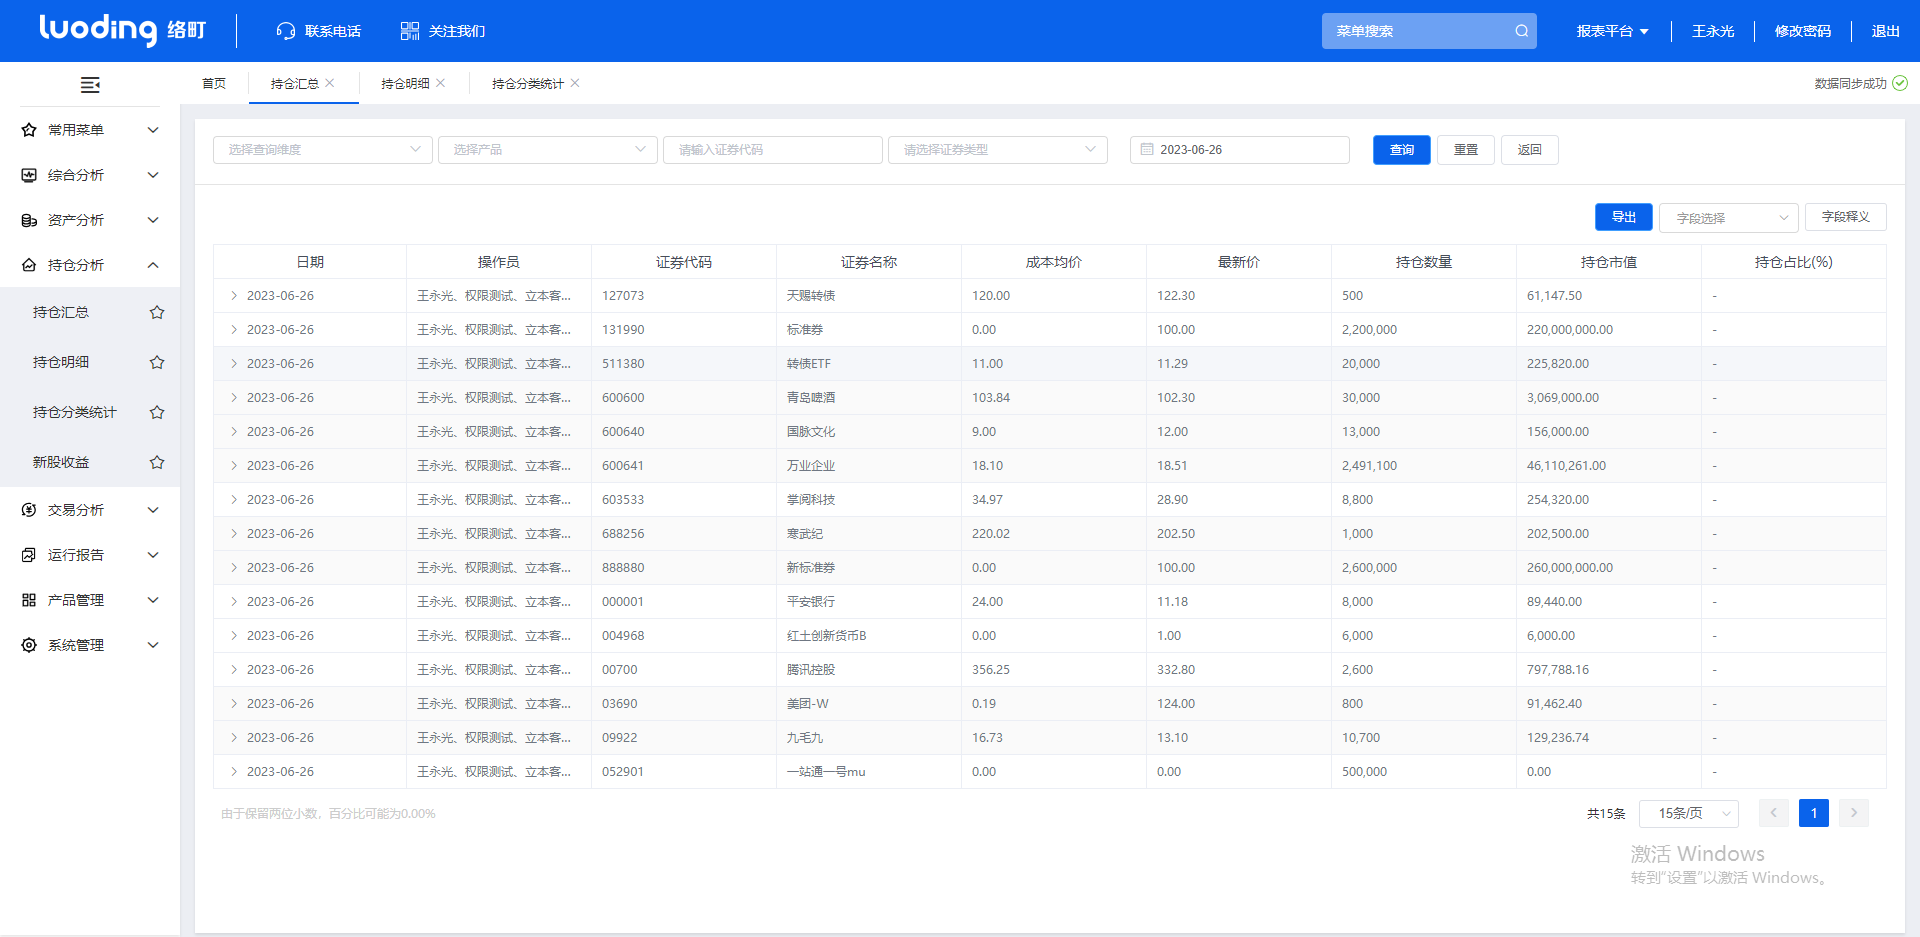
Task: Open the 选择查询维度 dropdown
Action: pos(323,150)
